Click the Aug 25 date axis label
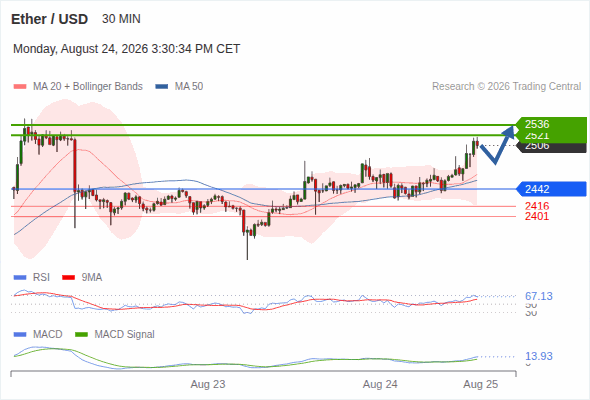 point(481,384)
